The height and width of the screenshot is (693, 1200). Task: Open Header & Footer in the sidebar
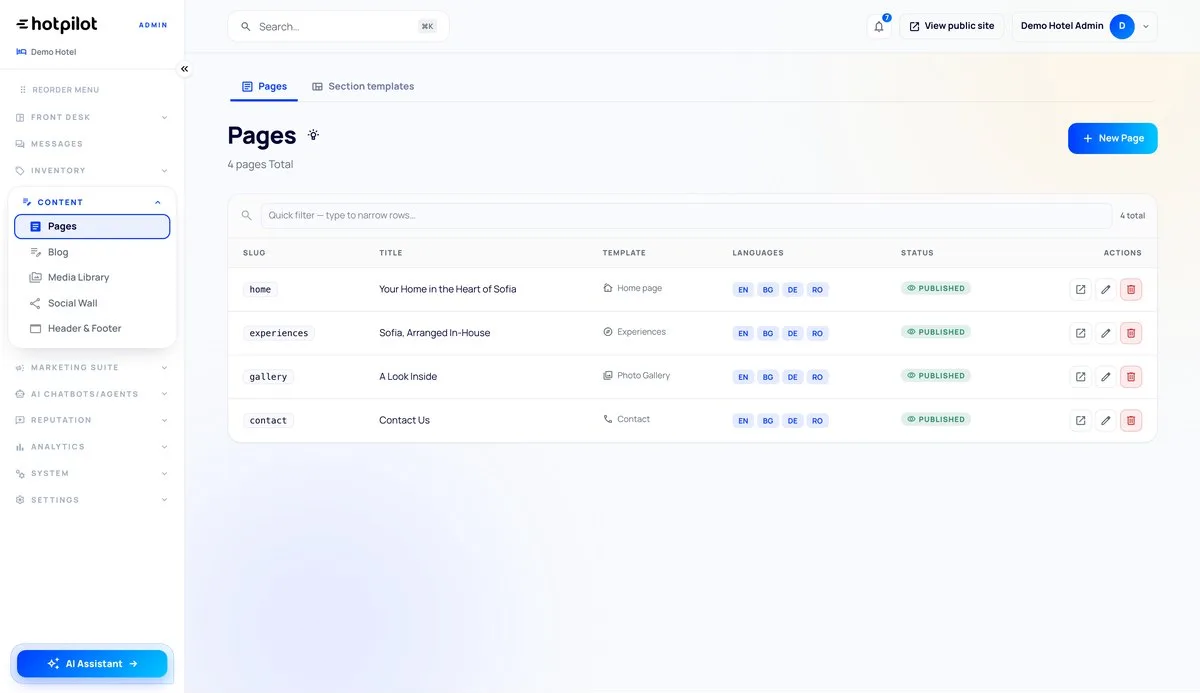(x=92, y=329)
